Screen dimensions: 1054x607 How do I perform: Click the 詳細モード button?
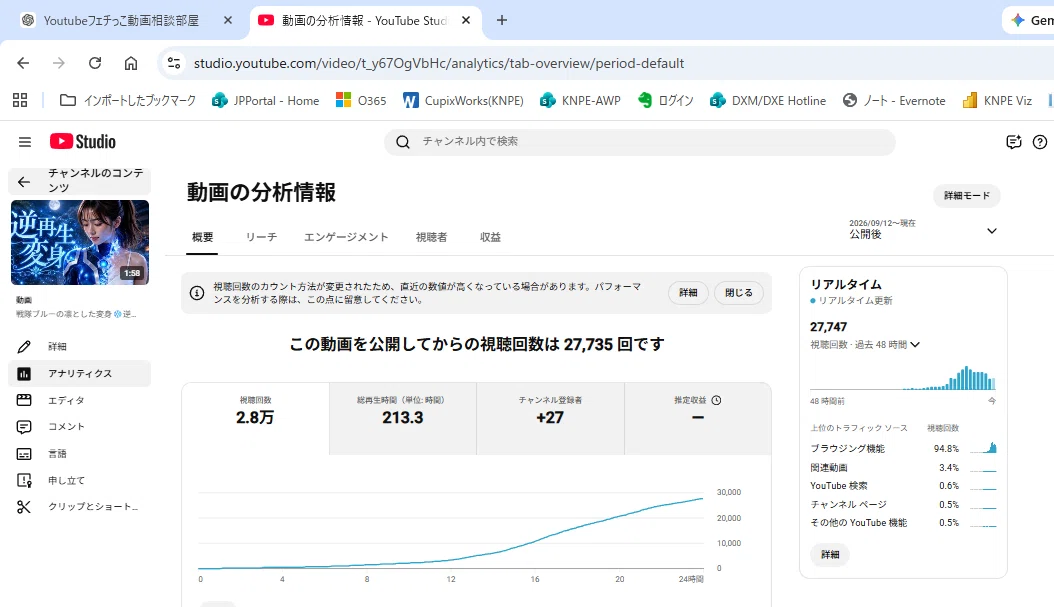(x=967, y=196)
